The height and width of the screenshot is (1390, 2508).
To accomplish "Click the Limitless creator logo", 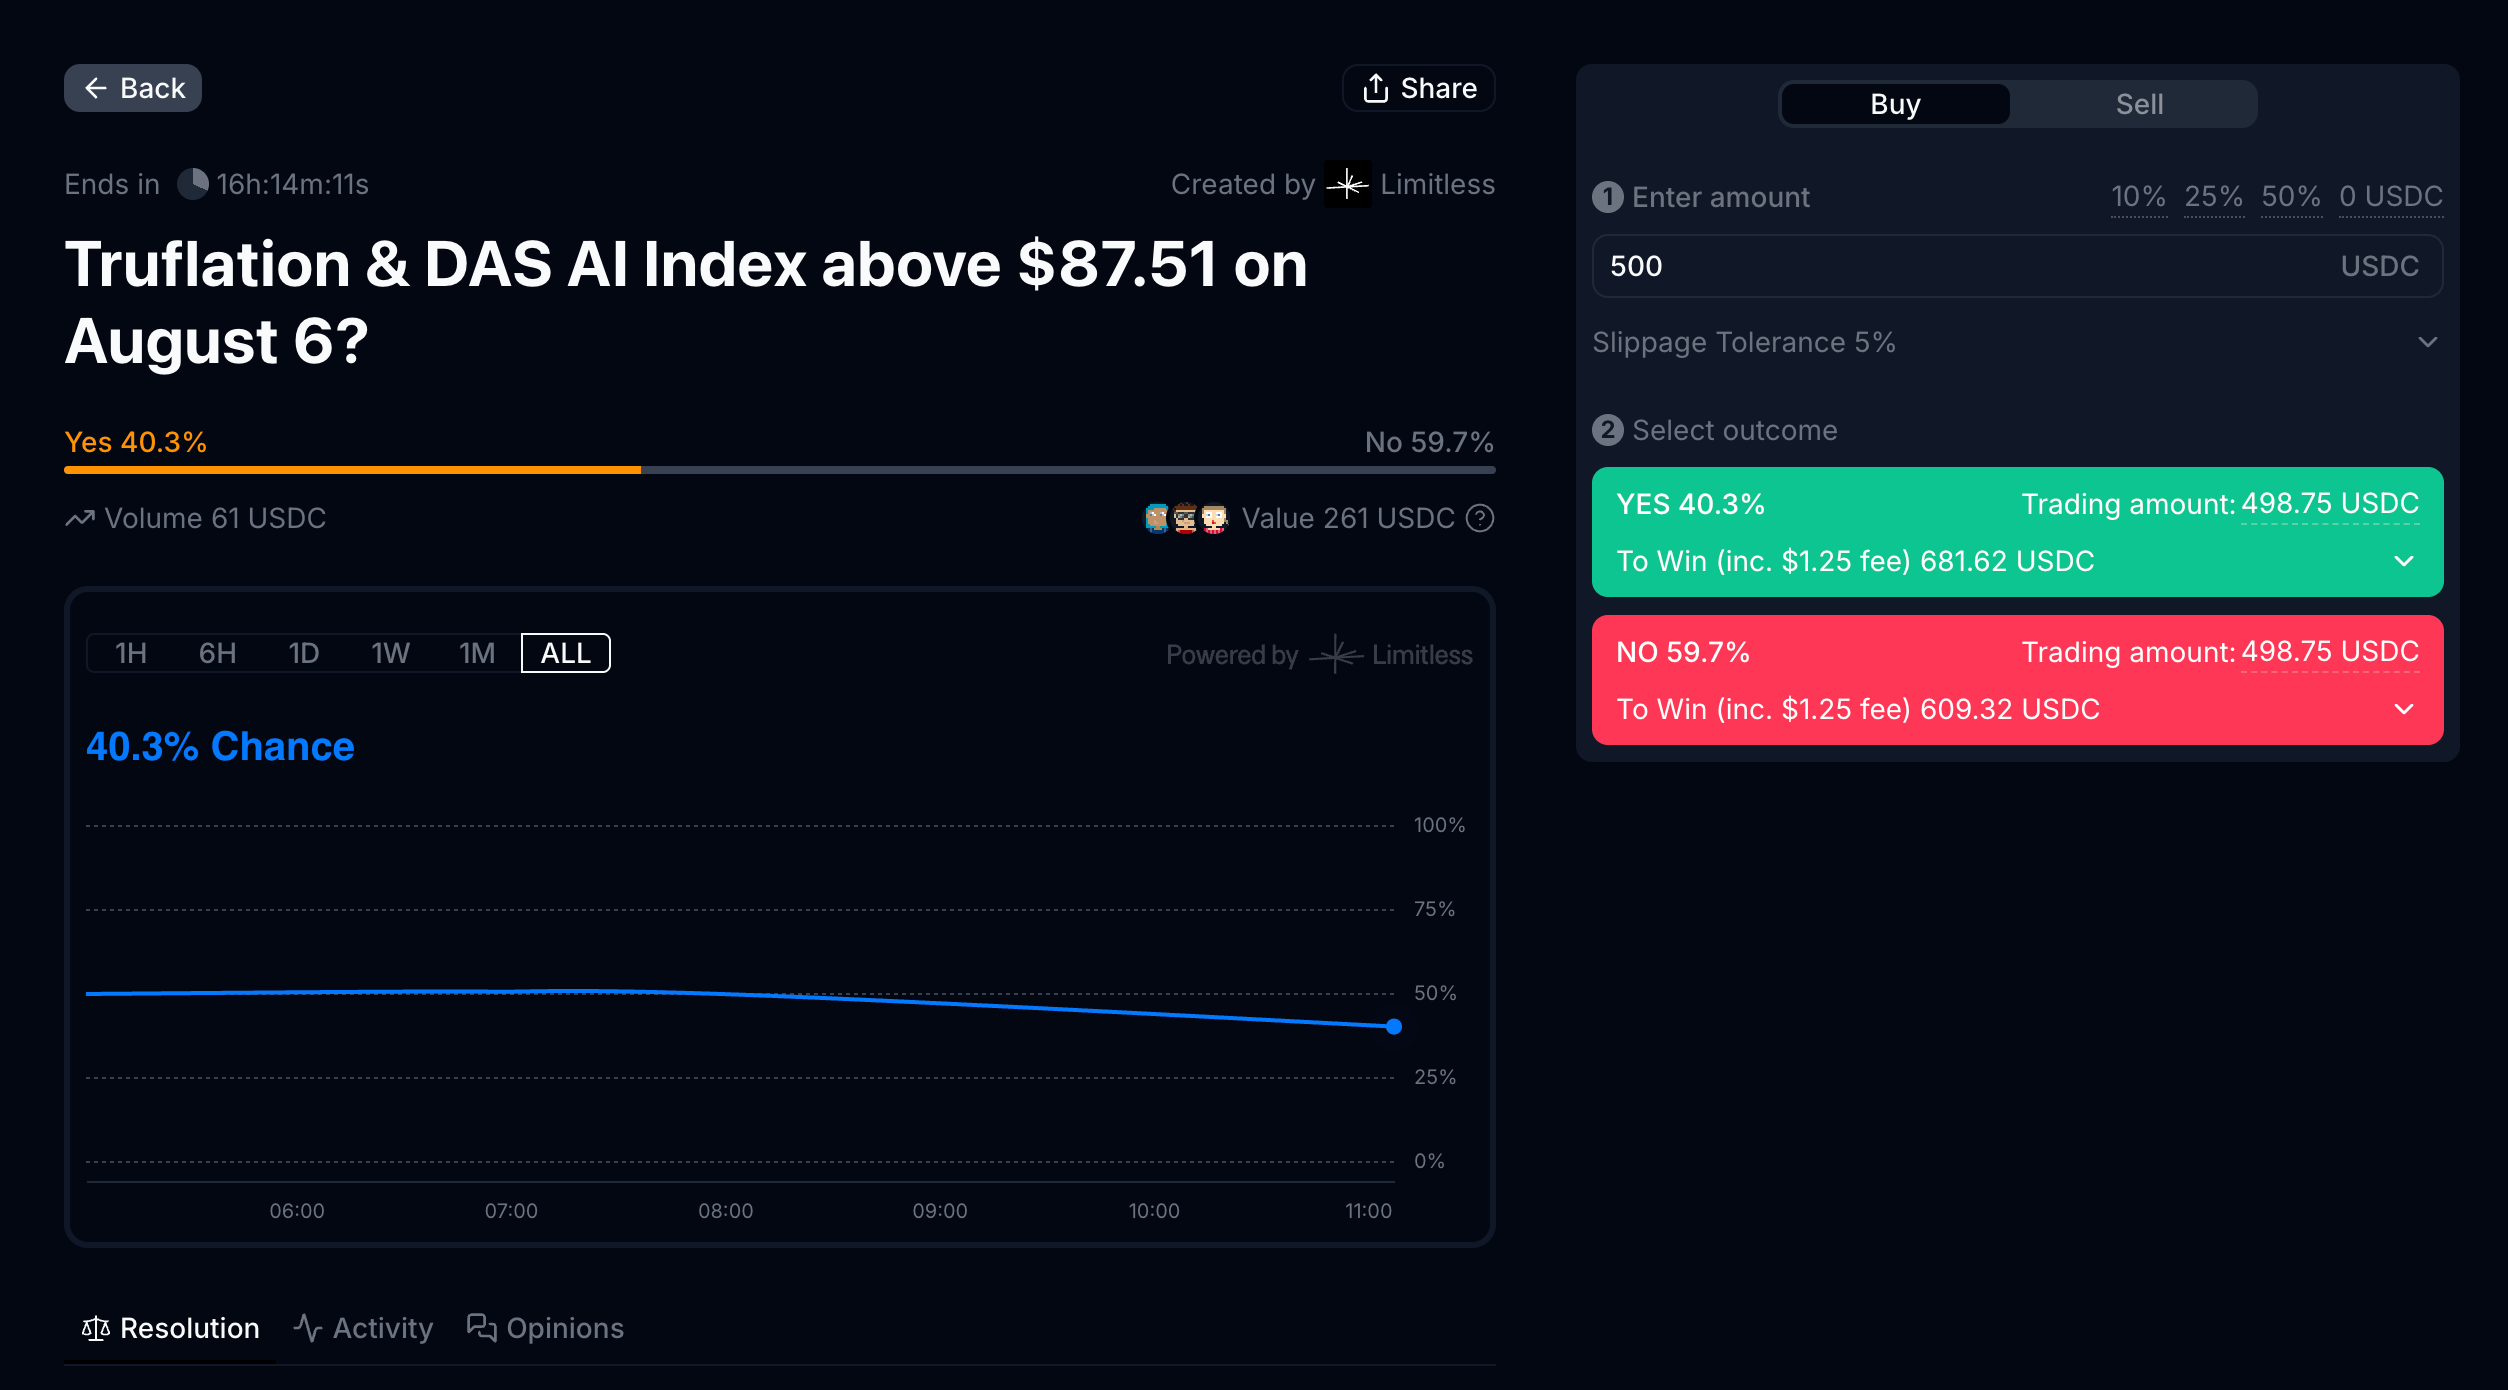I will coord(1347,184).
